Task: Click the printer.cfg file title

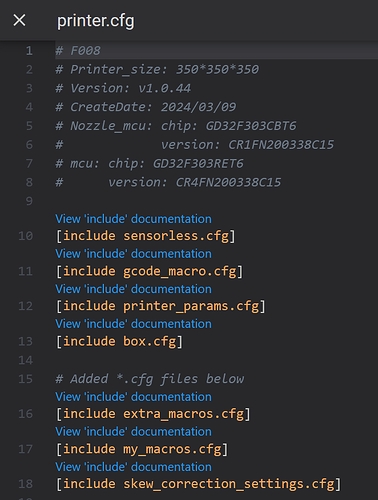Action: (x=96, y=21)
